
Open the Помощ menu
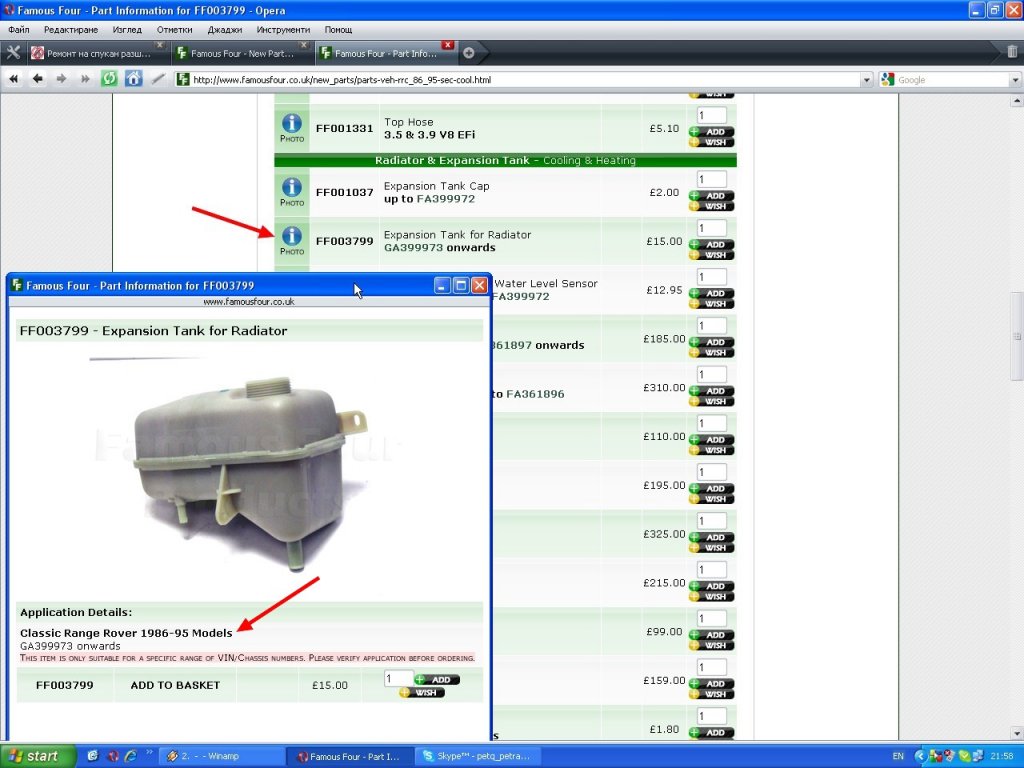pyautogui.click(x=338, y=29)
